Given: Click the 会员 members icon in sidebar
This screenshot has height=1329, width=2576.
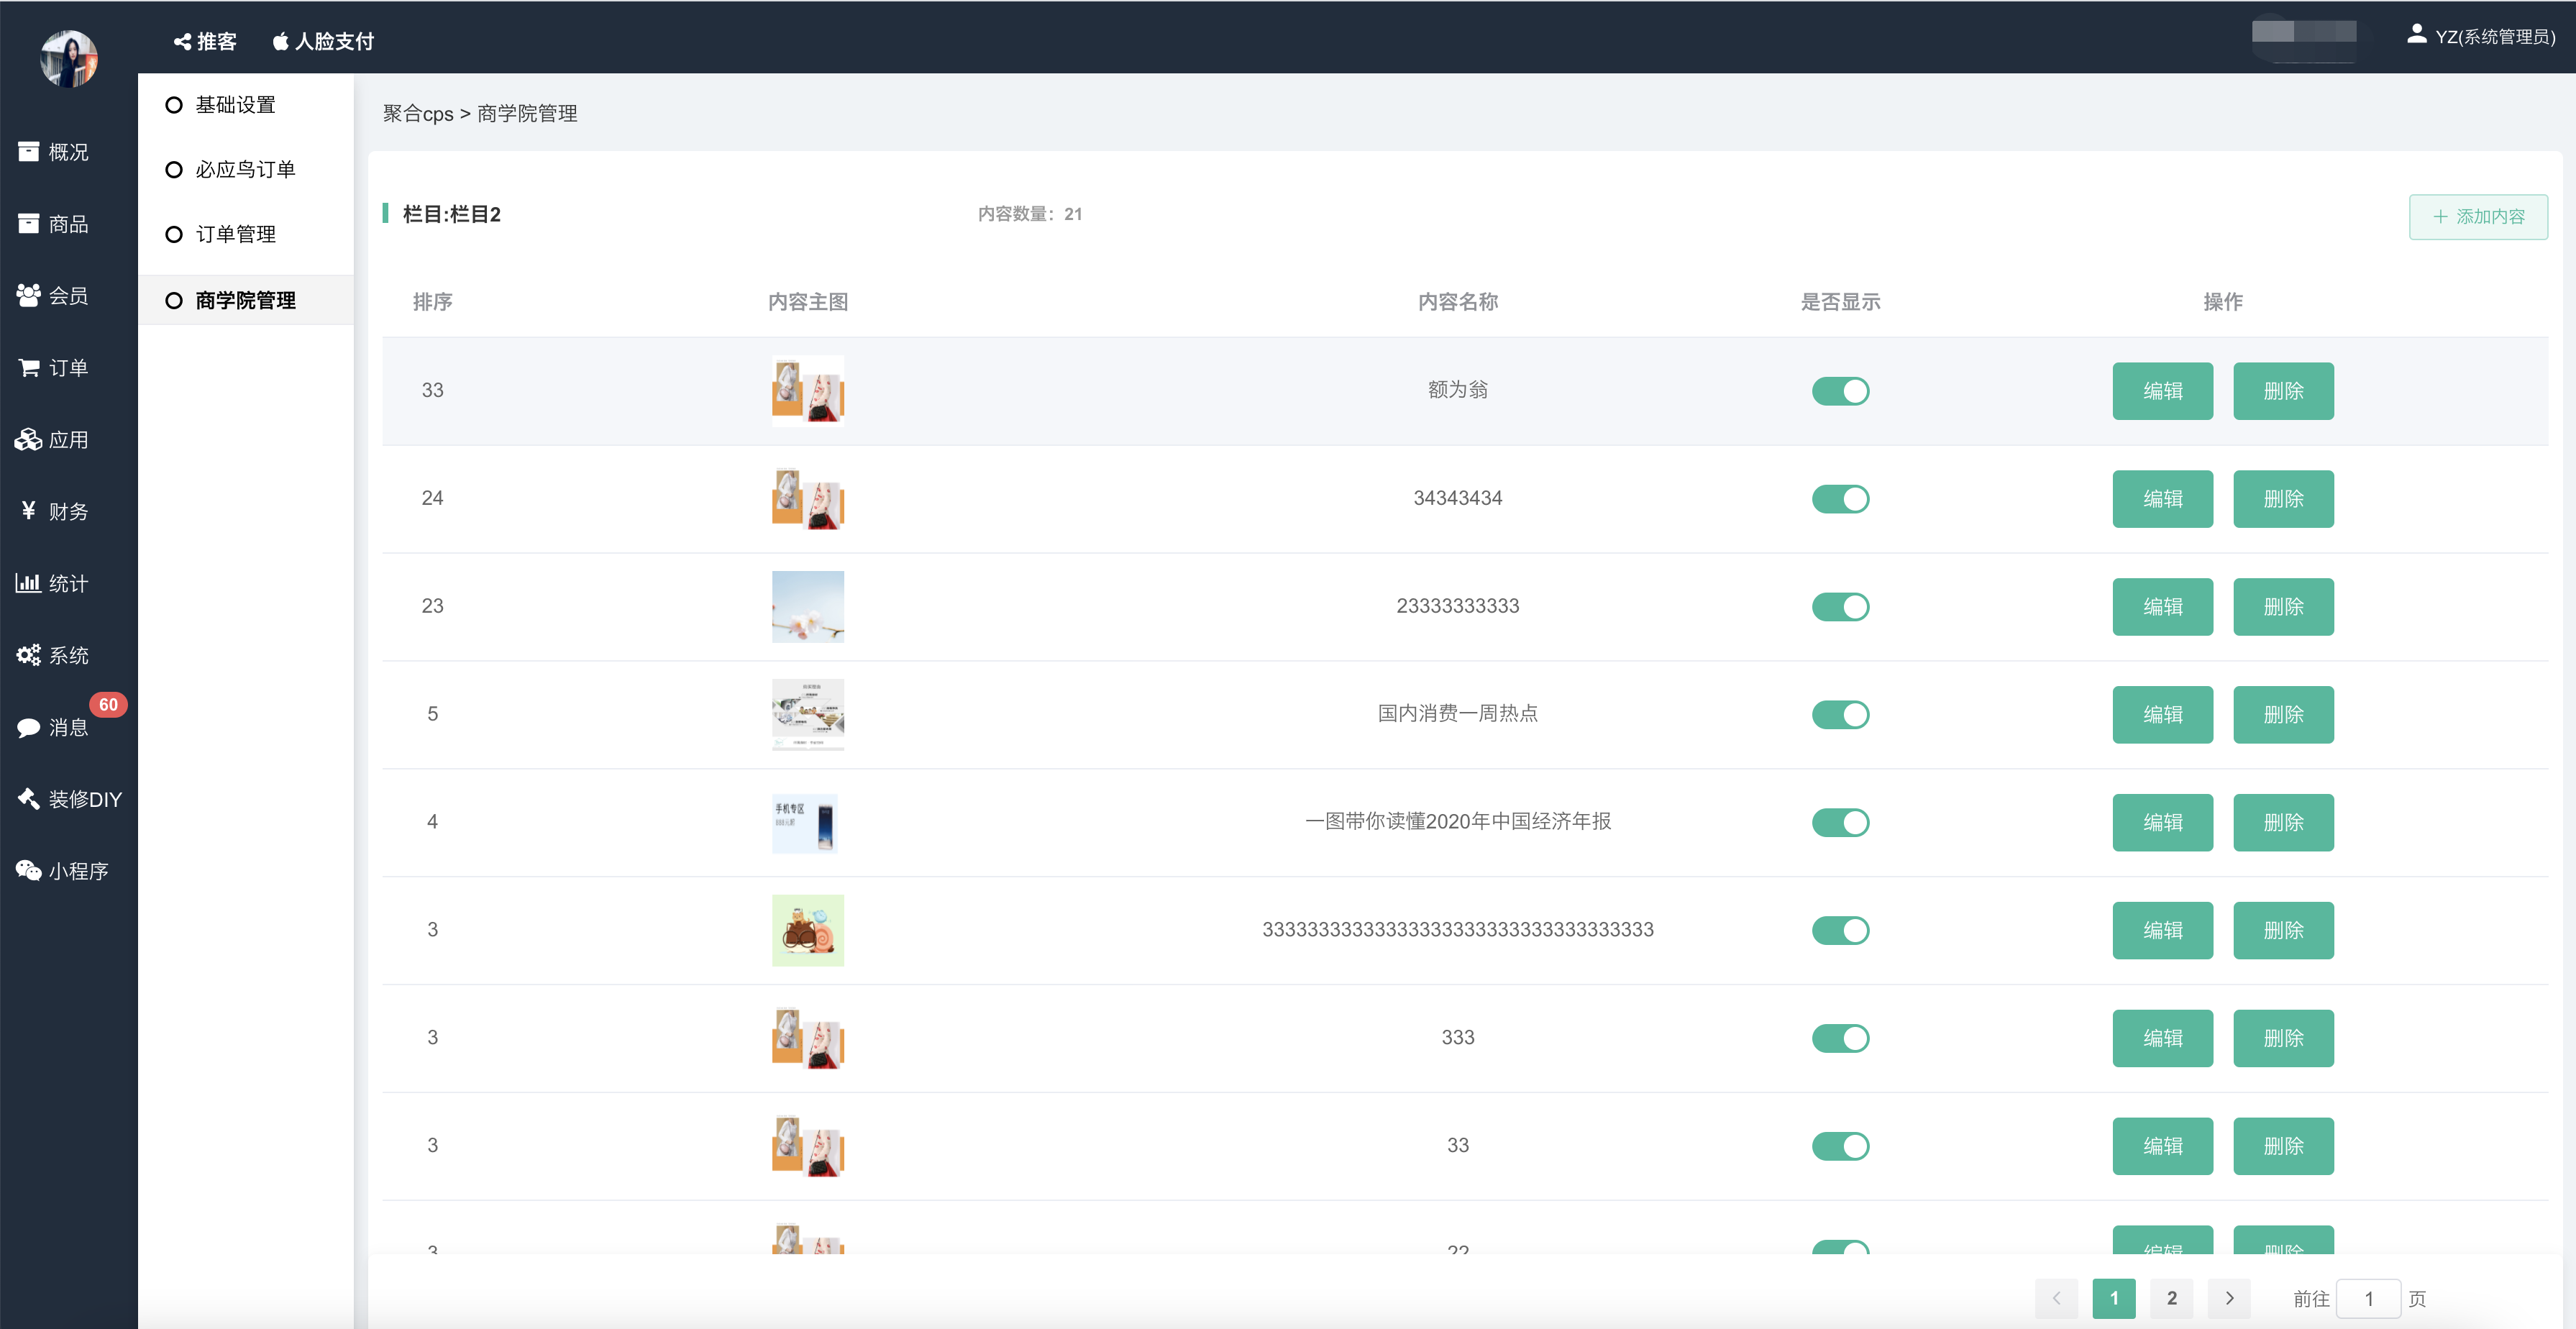Looking at the screenshot, I should (29, 296).
